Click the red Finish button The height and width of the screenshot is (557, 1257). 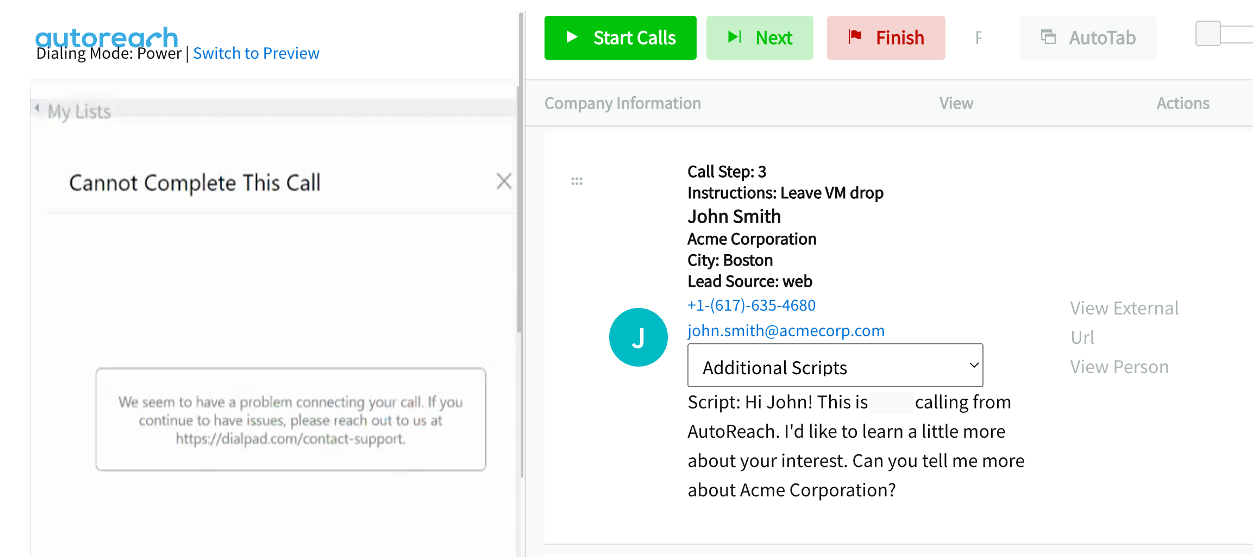[x=886, y=38]
